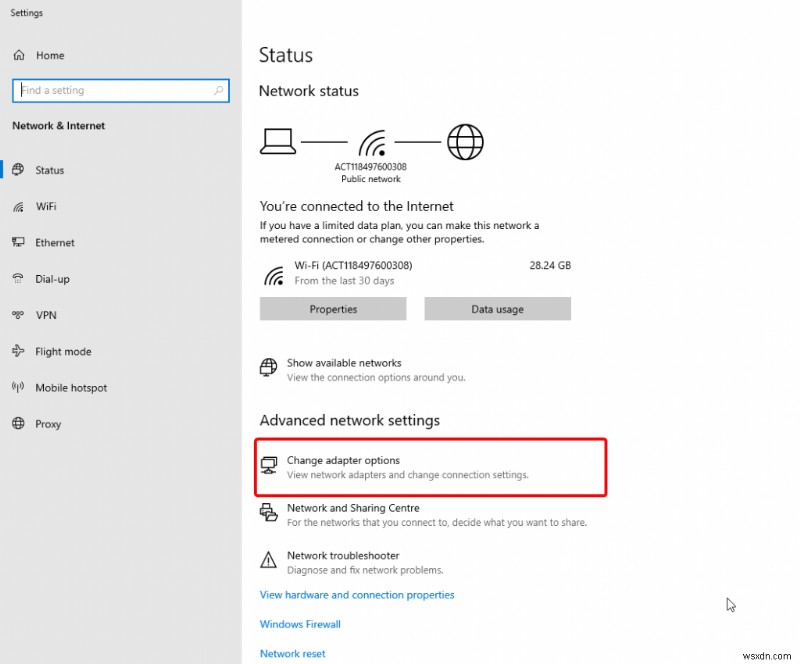Open Mobile hotspot settings icon
Viewport: 800px width, 664px height.
click(17, 388)
